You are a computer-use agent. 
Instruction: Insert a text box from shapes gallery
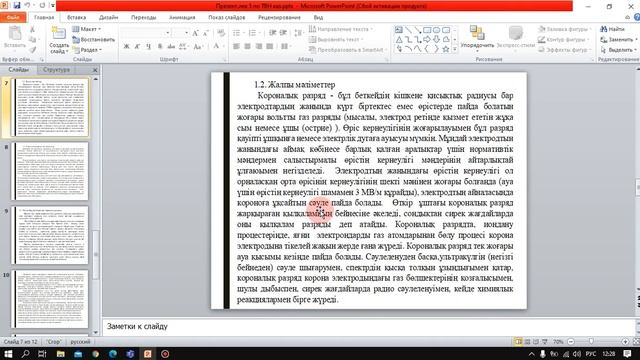point(399,30)
